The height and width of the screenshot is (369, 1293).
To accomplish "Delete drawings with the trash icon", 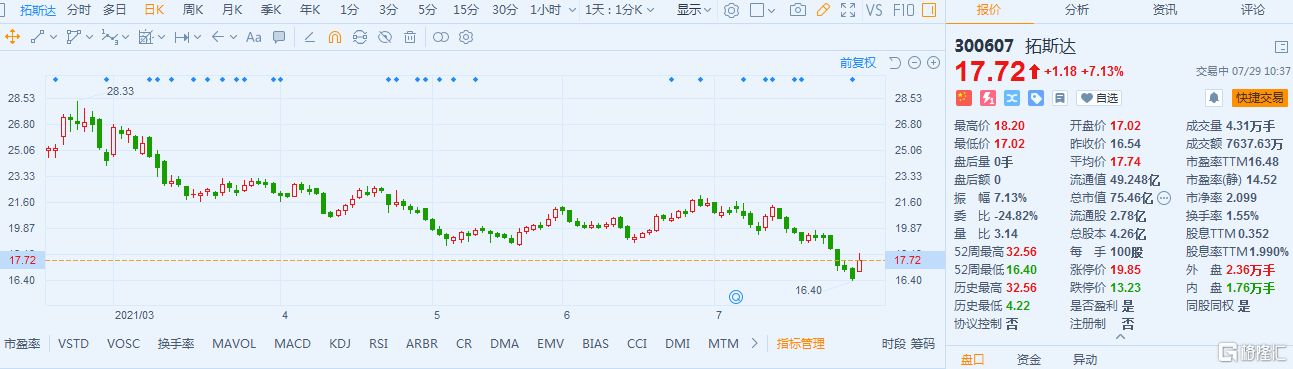I will [x=410, y=37].
